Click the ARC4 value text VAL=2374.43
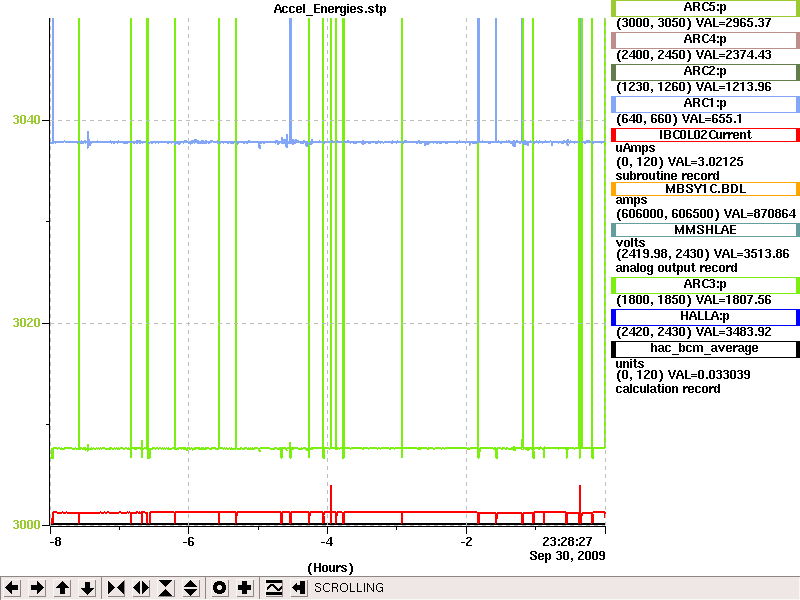Screen dimensions: 800x600 tap(734, 55)
